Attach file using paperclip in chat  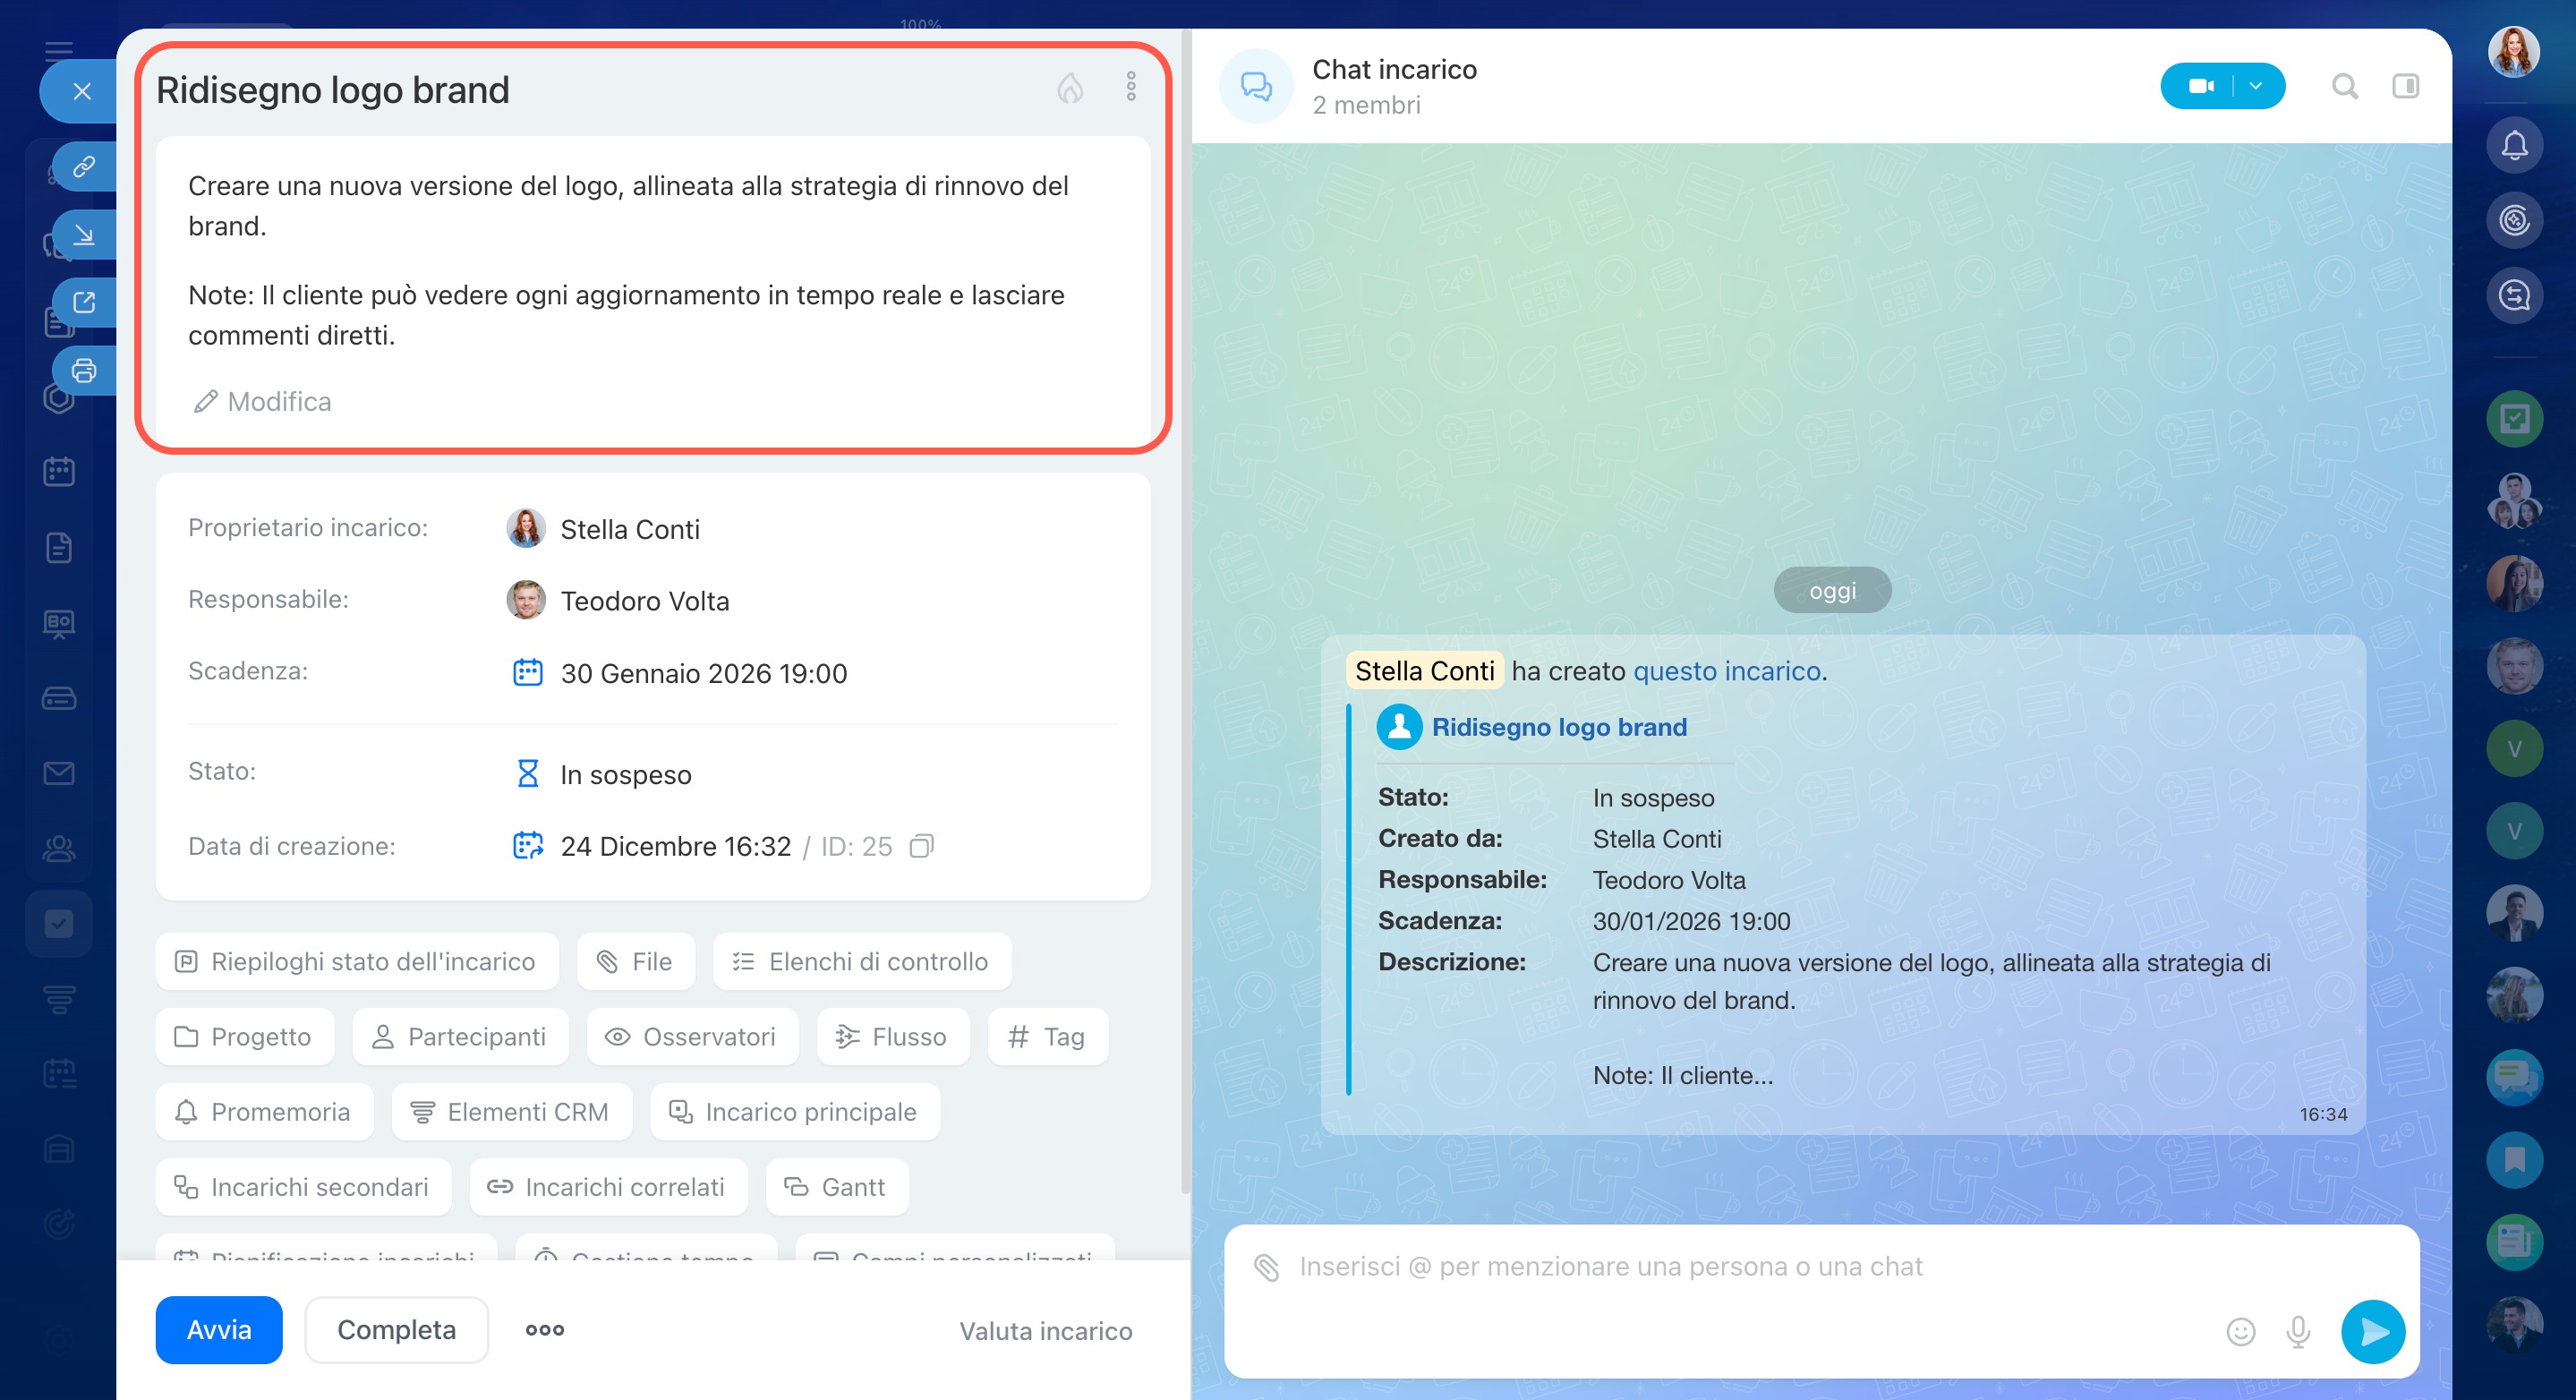pos(1266,1267)
